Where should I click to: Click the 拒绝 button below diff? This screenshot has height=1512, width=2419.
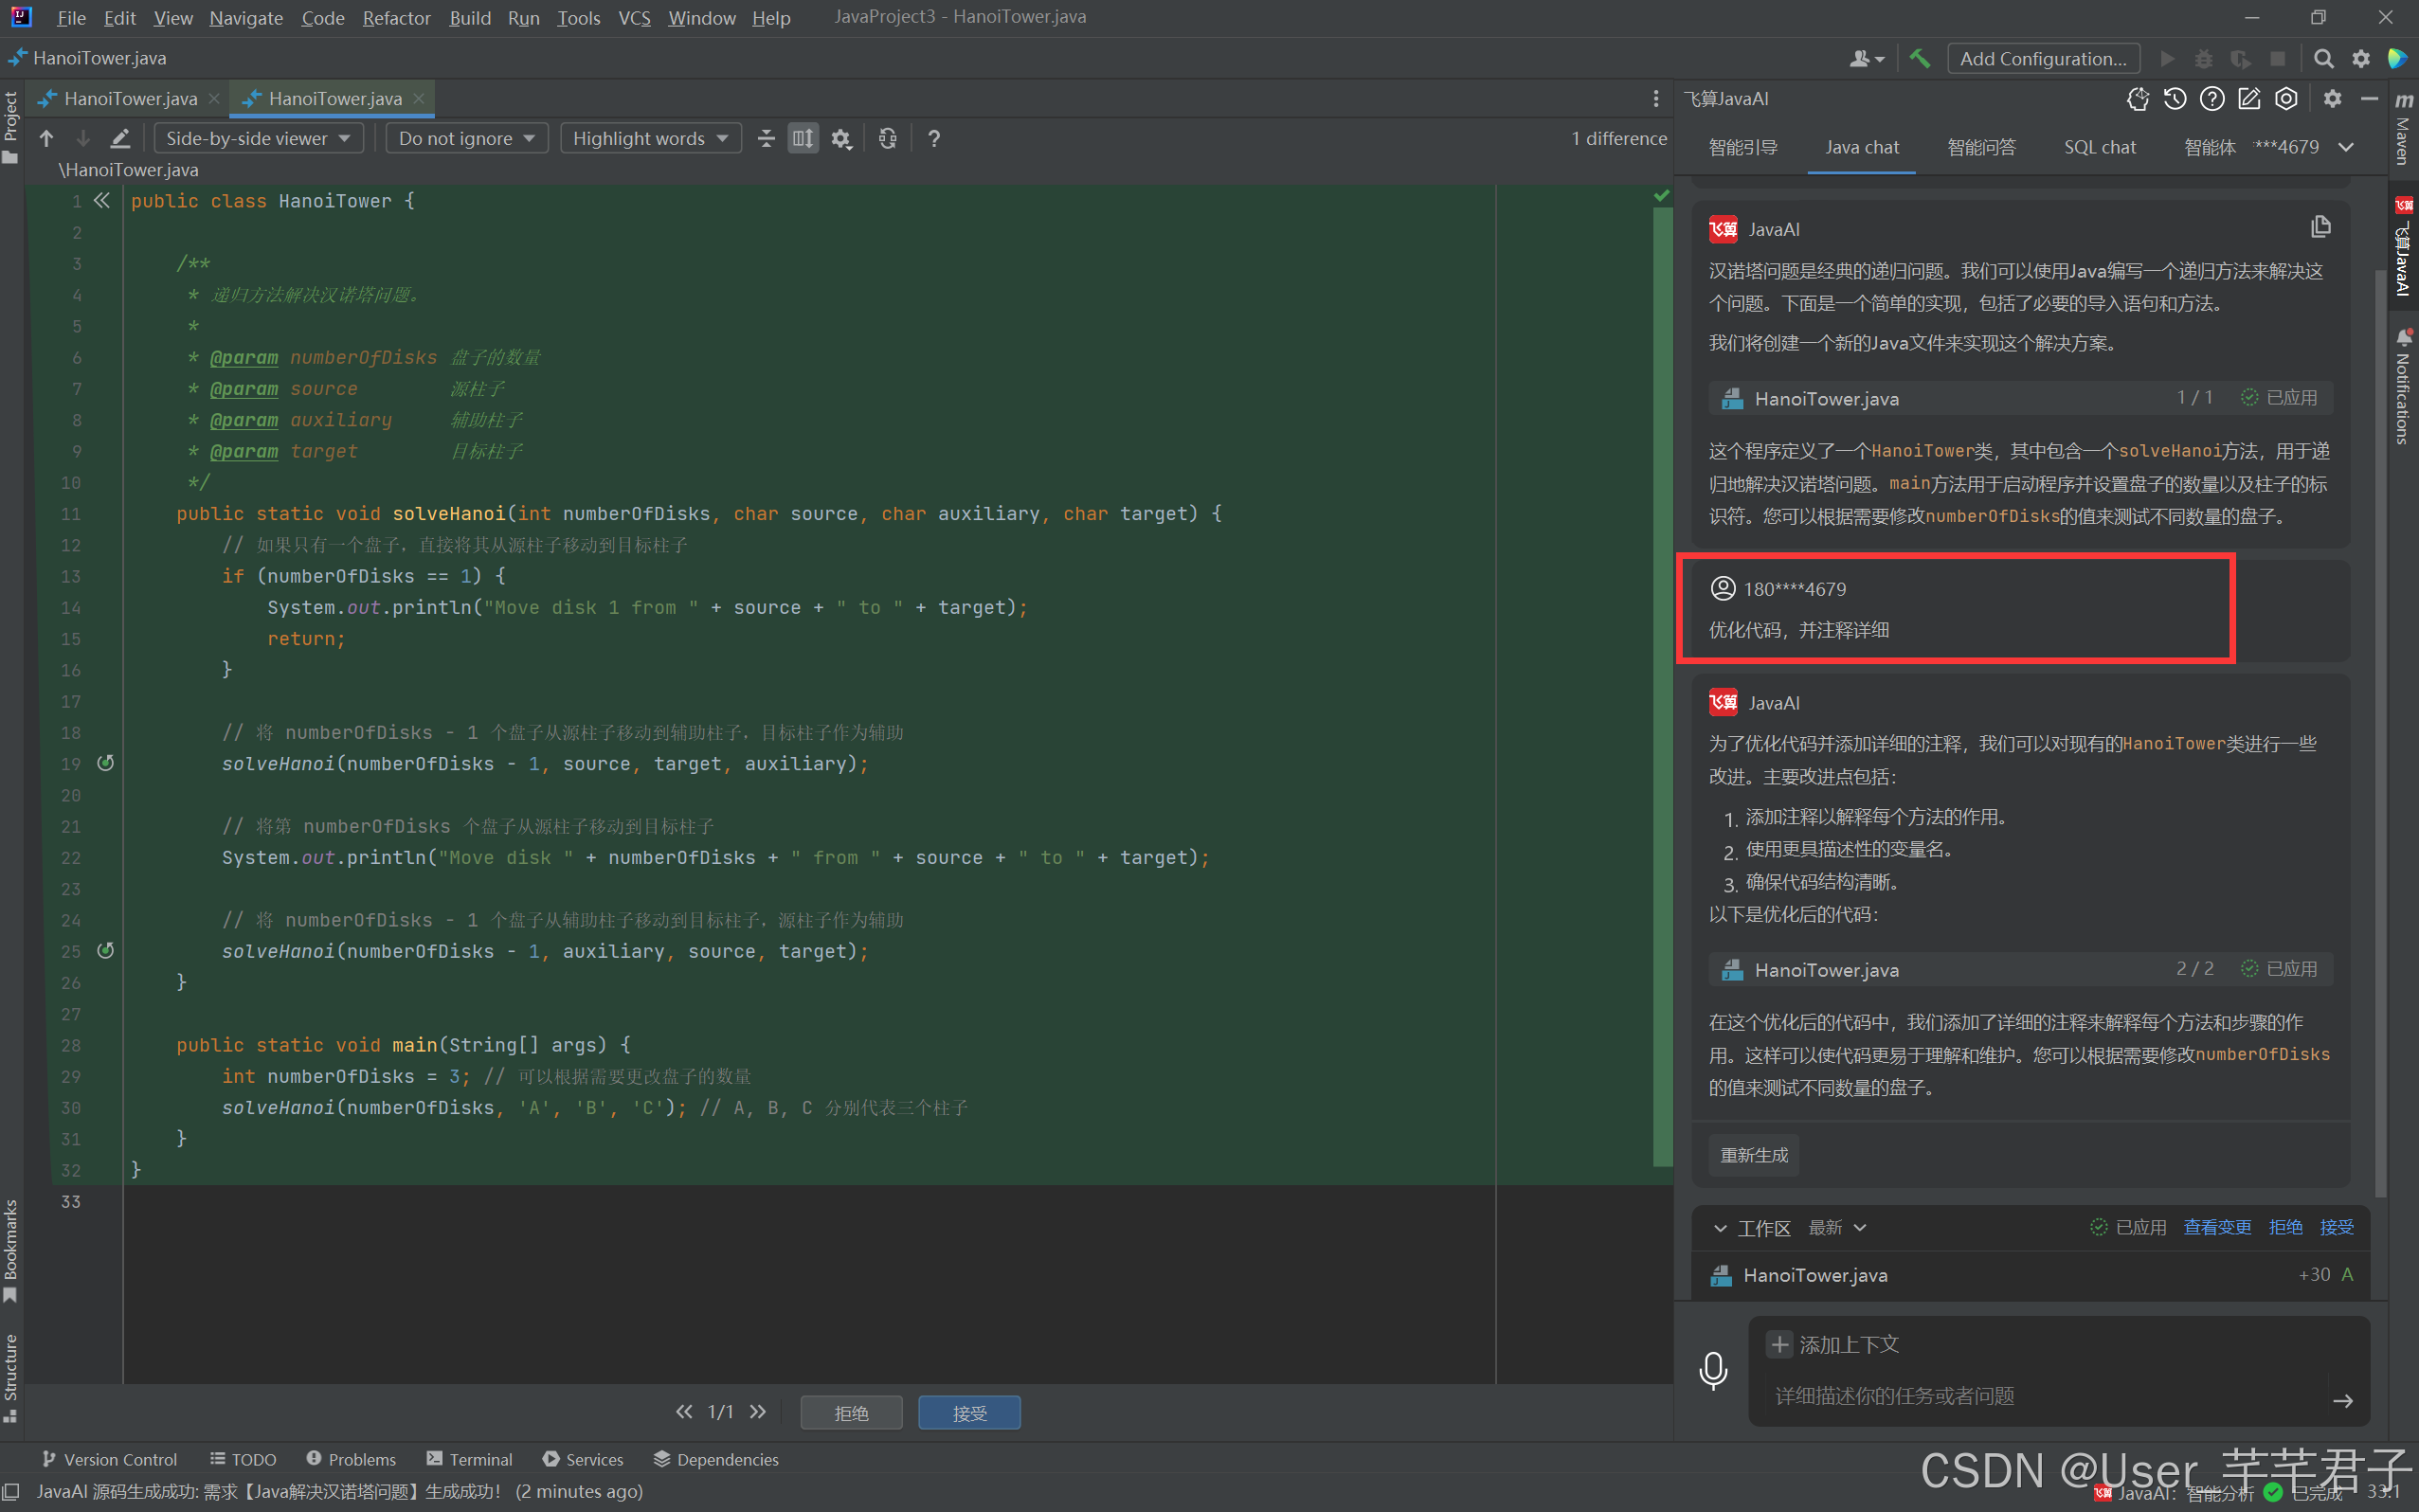tap(851, 1413)
